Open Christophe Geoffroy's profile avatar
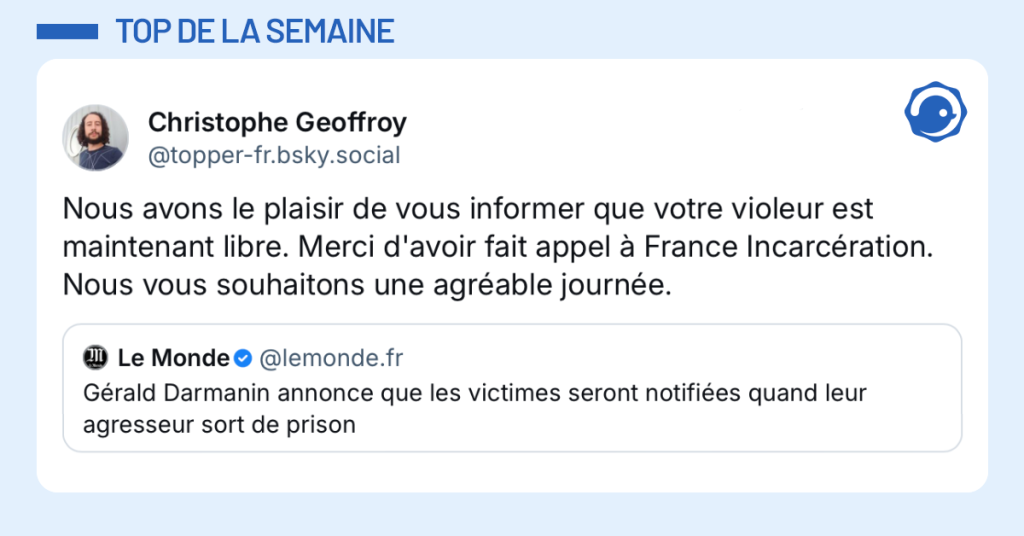This screenshot has width=1024, height=536. tap(96, 137)
